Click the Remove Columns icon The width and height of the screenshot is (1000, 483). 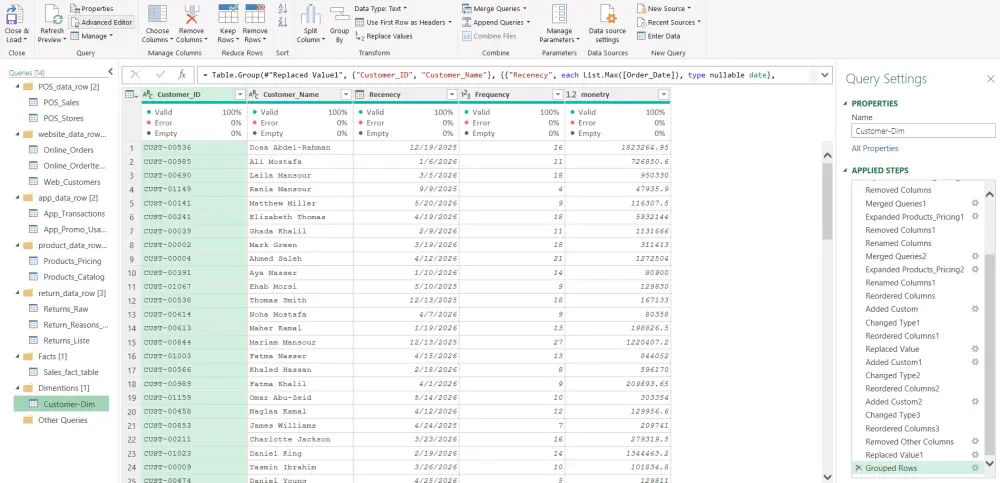[191, 14]
